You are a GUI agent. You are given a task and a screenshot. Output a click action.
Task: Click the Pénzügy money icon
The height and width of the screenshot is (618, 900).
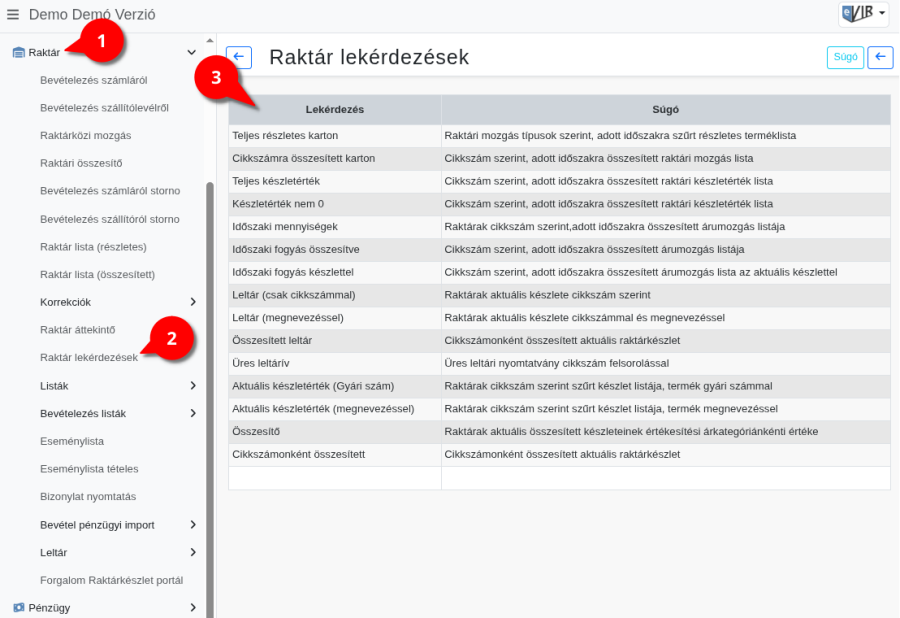click(18, 607)
